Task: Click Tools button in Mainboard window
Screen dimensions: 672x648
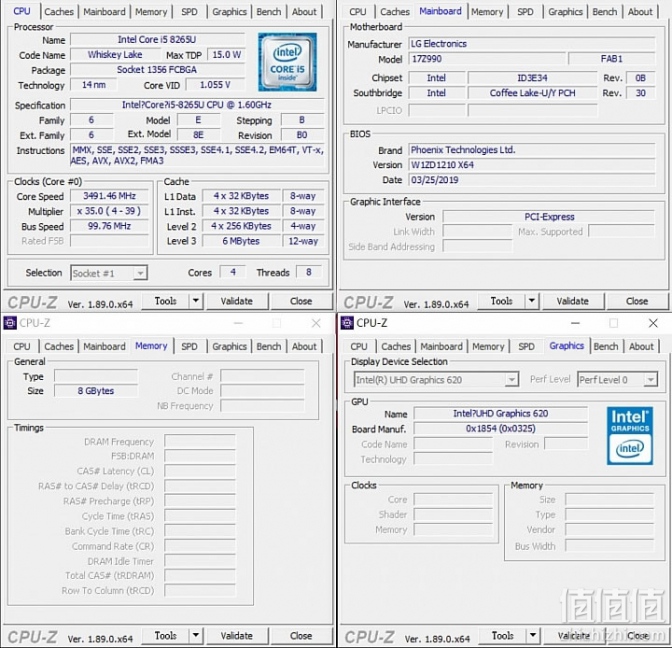Action: (x=501, y=301)
